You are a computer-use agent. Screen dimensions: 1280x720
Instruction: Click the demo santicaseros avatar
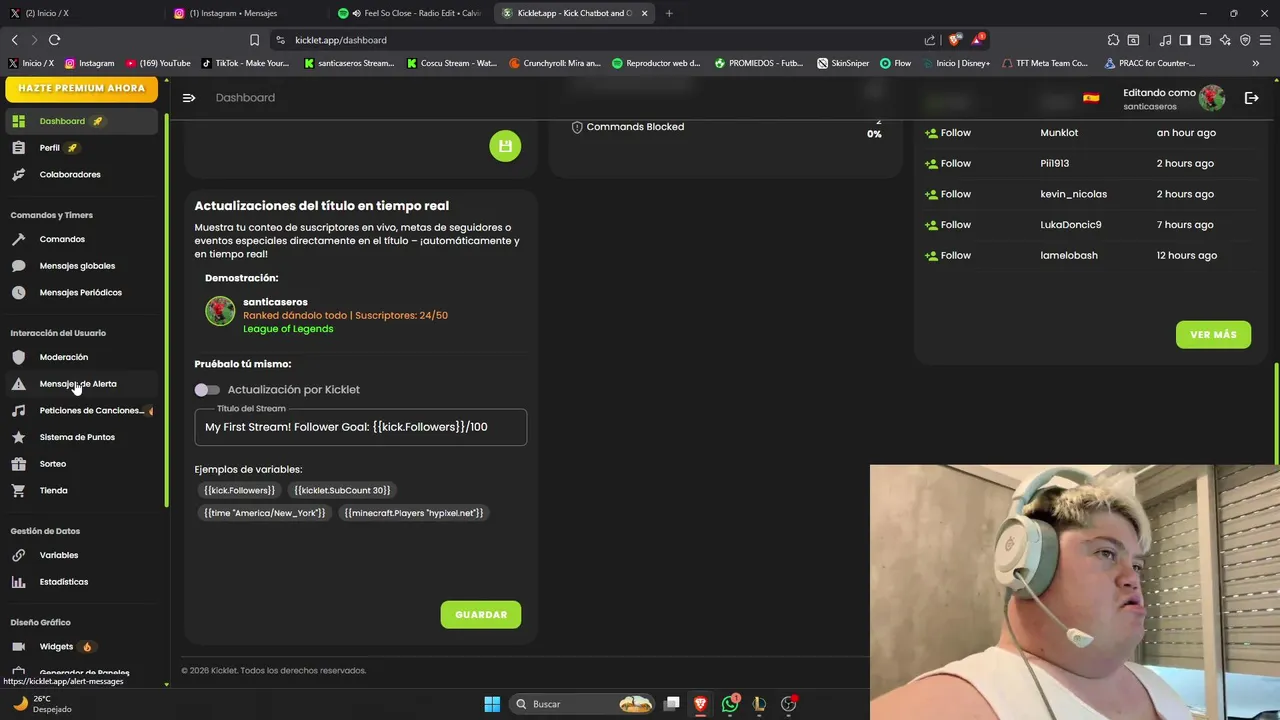tap(220, 311)
